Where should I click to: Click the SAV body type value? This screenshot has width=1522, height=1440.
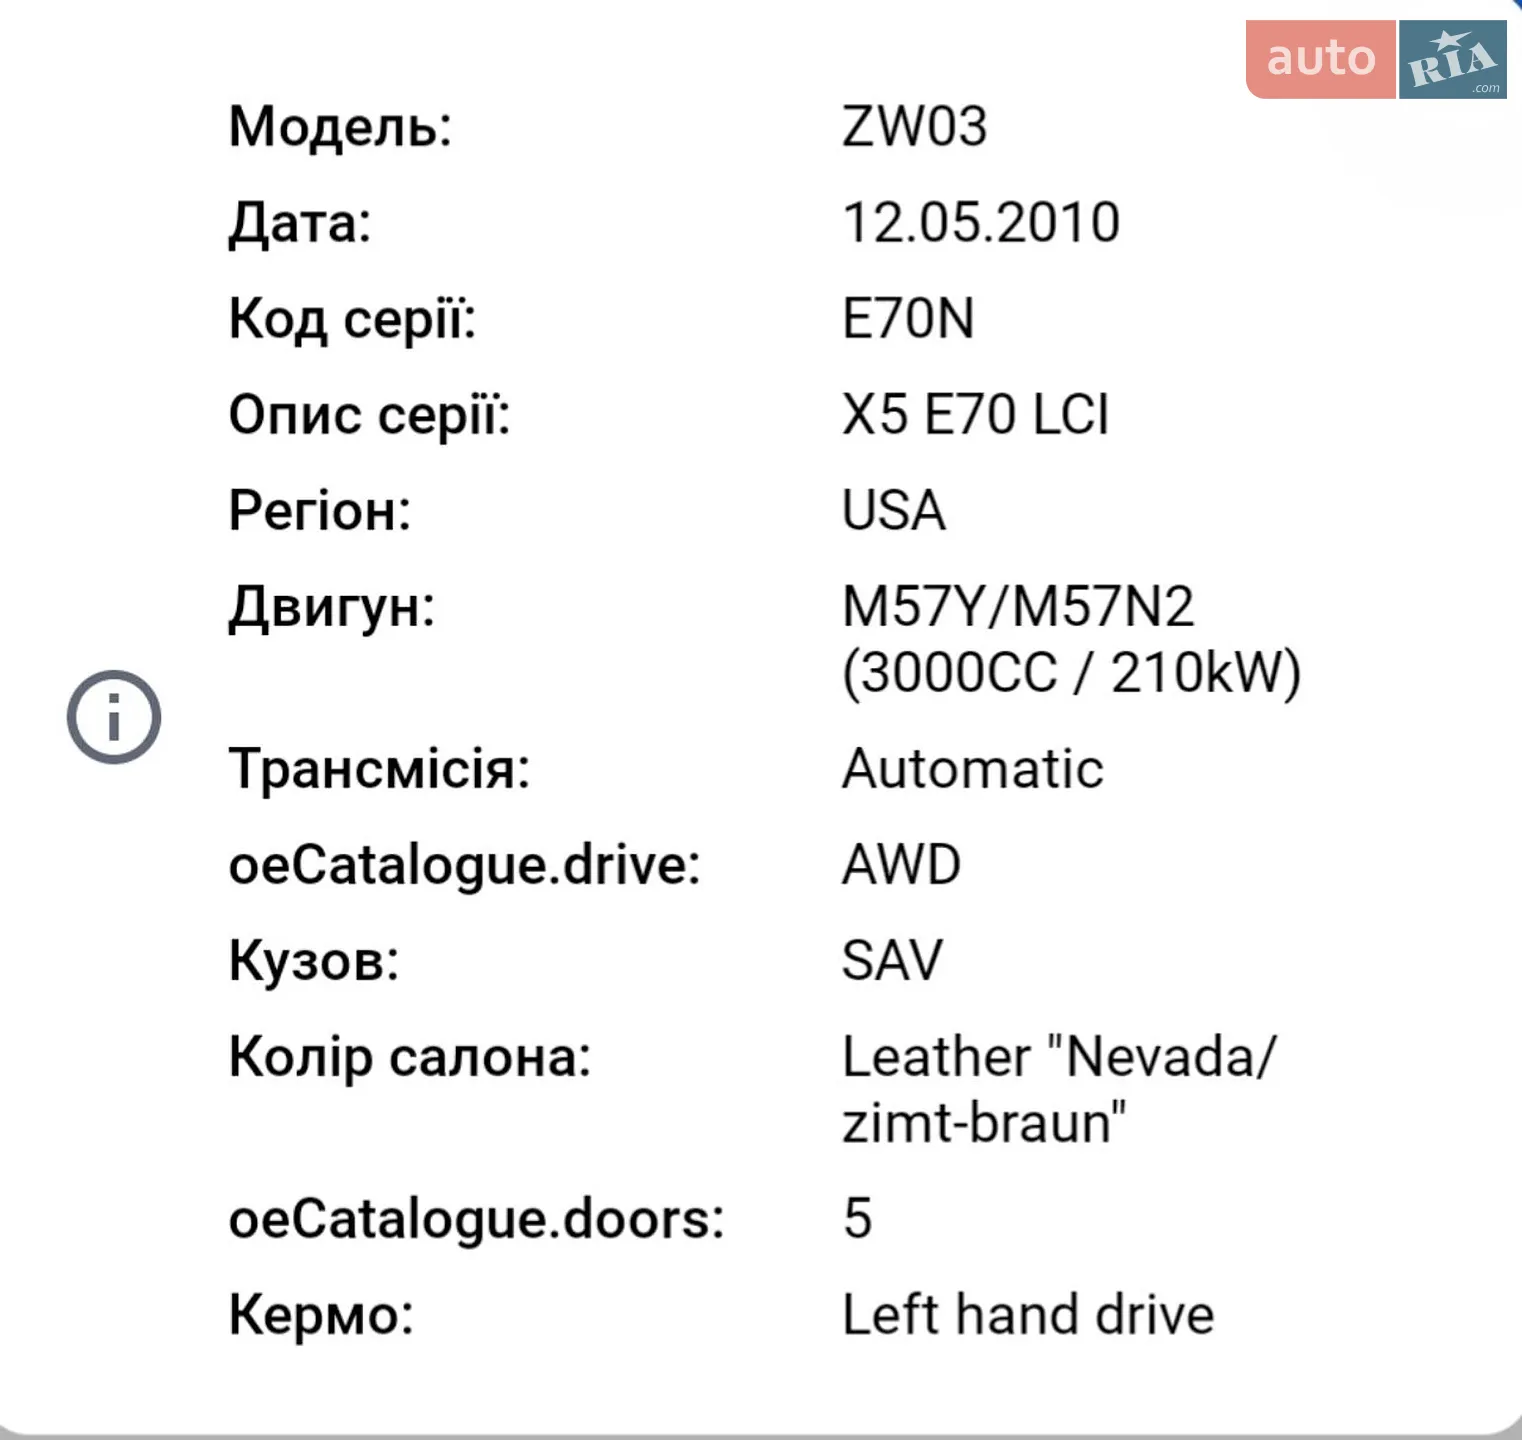[x=892, y=960]
